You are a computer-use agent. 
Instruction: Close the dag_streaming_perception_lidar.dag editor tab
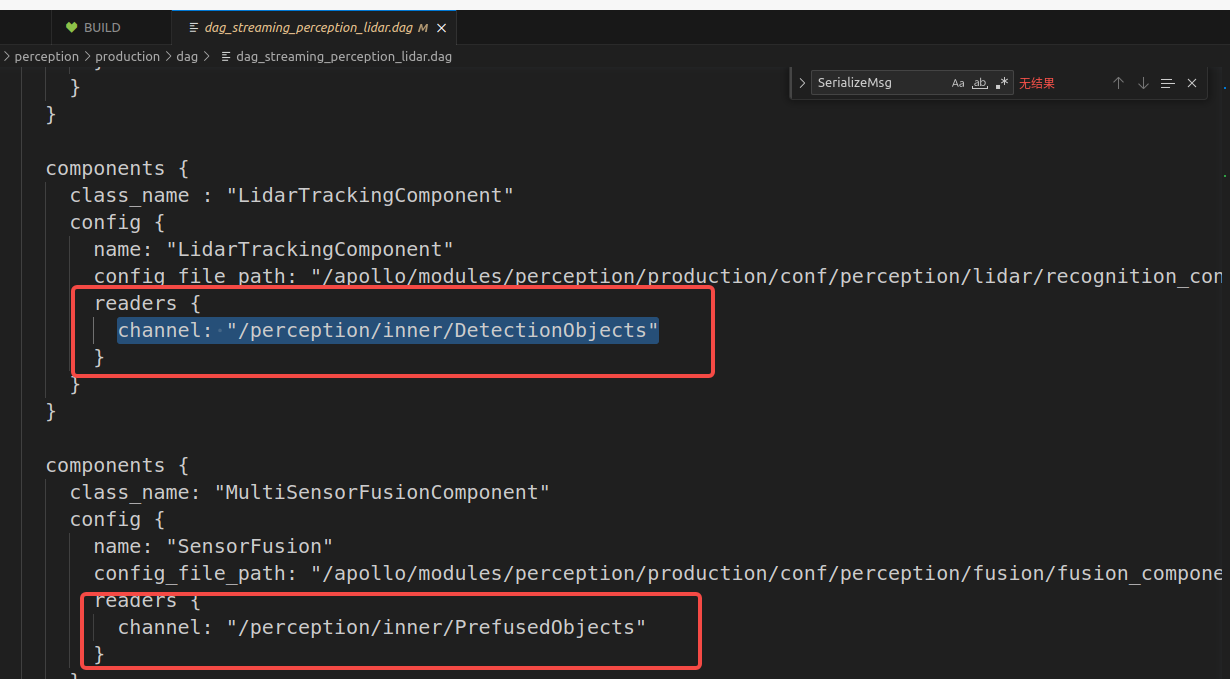(x=441, y=27)
